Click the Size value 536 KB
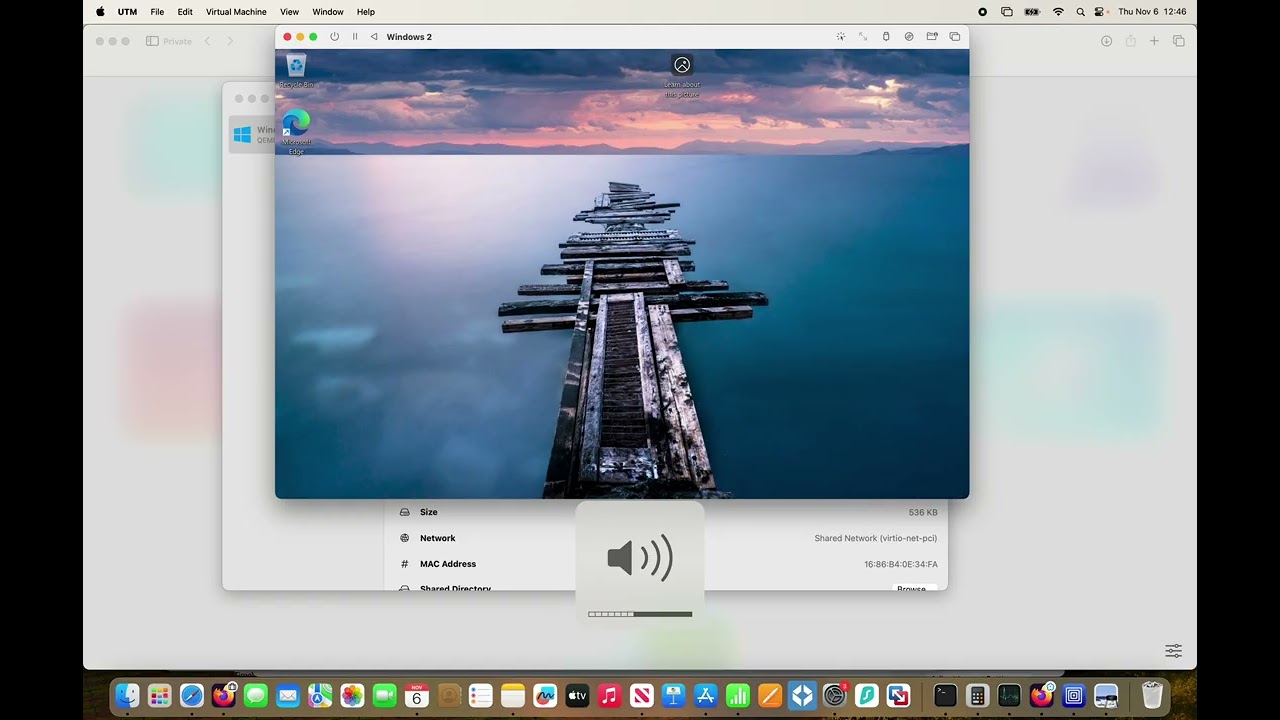This screenshot has width=1280, height=720. 923,512
